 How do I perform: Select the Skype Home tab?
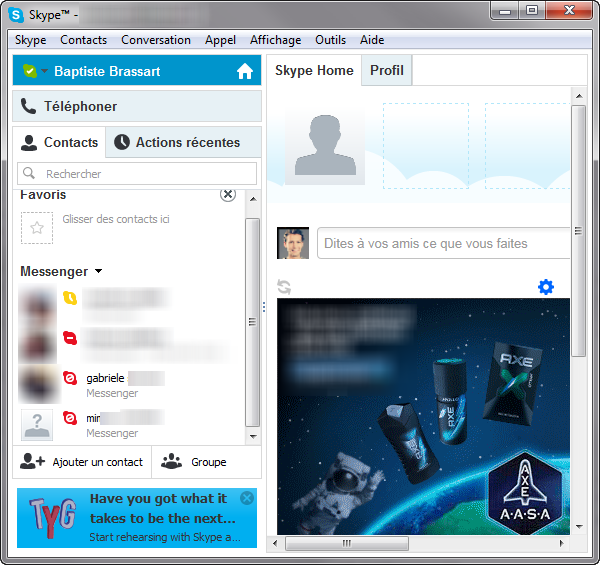[314, 70]
